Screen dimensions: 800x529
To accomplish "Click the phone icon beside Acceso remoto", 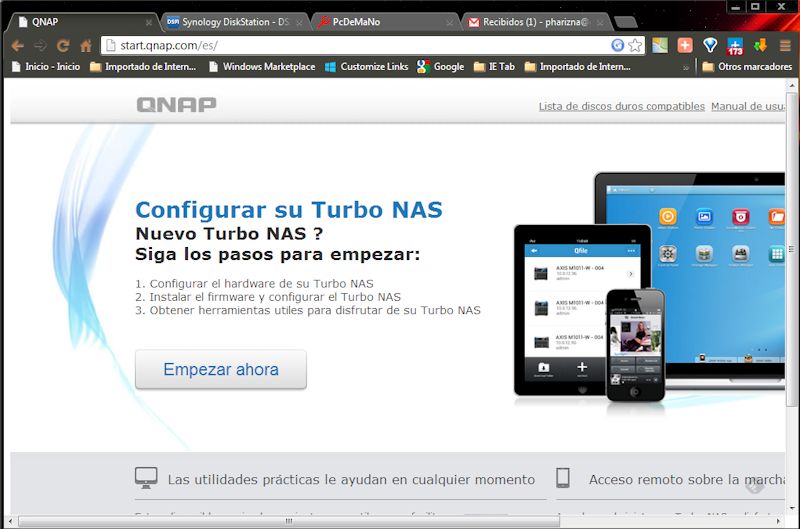I will click(x=563, y=477).
